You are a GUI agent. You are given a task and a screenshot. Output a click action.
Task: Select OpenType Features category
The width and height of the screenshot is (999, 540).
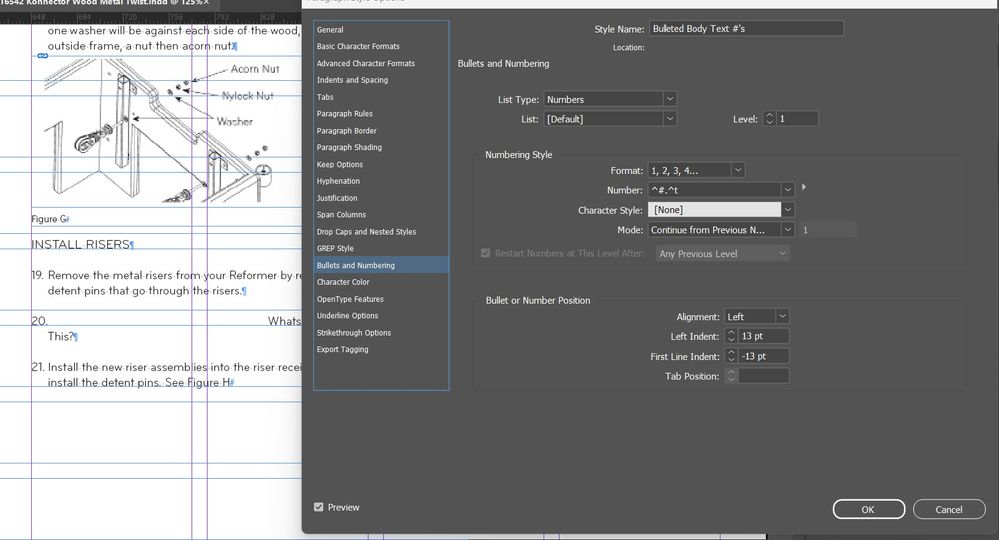tap(381, 299)
